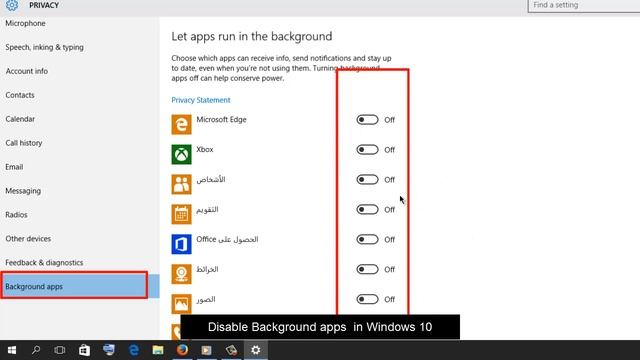
Task: Click the Find a setting search box
Action: [x=584, y=5]
